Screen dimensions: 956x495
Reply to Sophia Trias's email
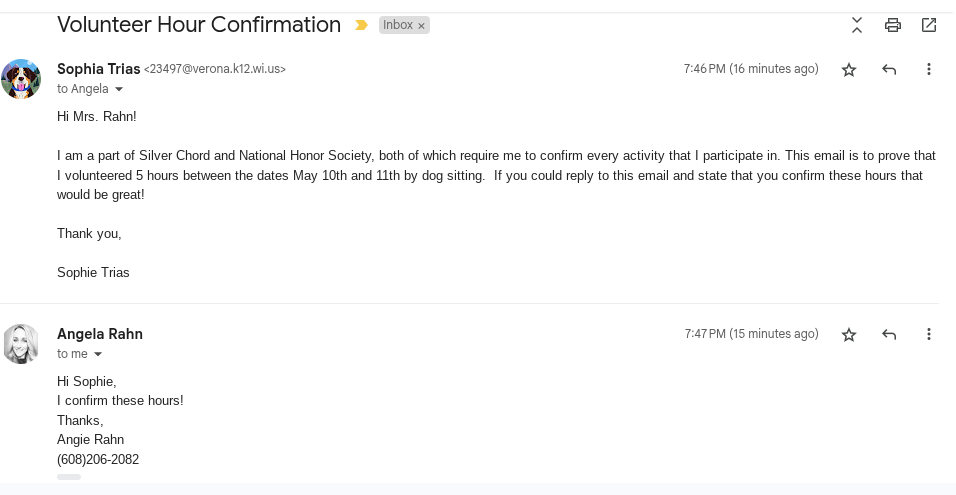pos(889,69)
